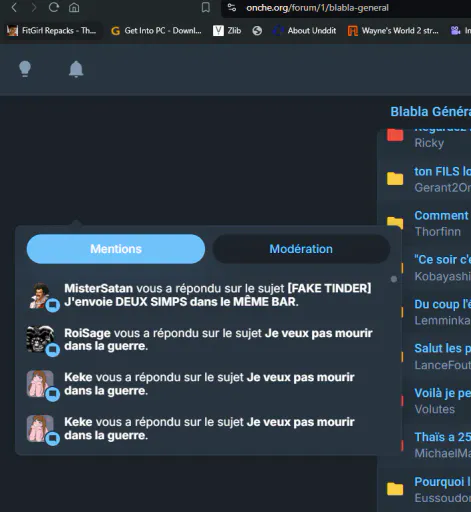Switch to the Mentions tab

116,249
